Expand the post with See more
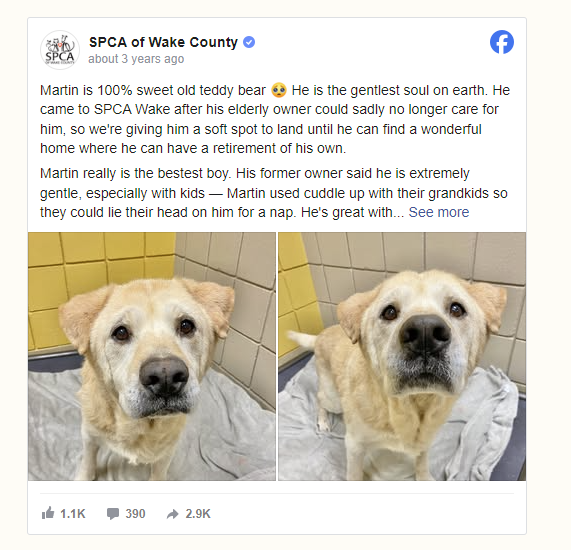 (439, 212)
